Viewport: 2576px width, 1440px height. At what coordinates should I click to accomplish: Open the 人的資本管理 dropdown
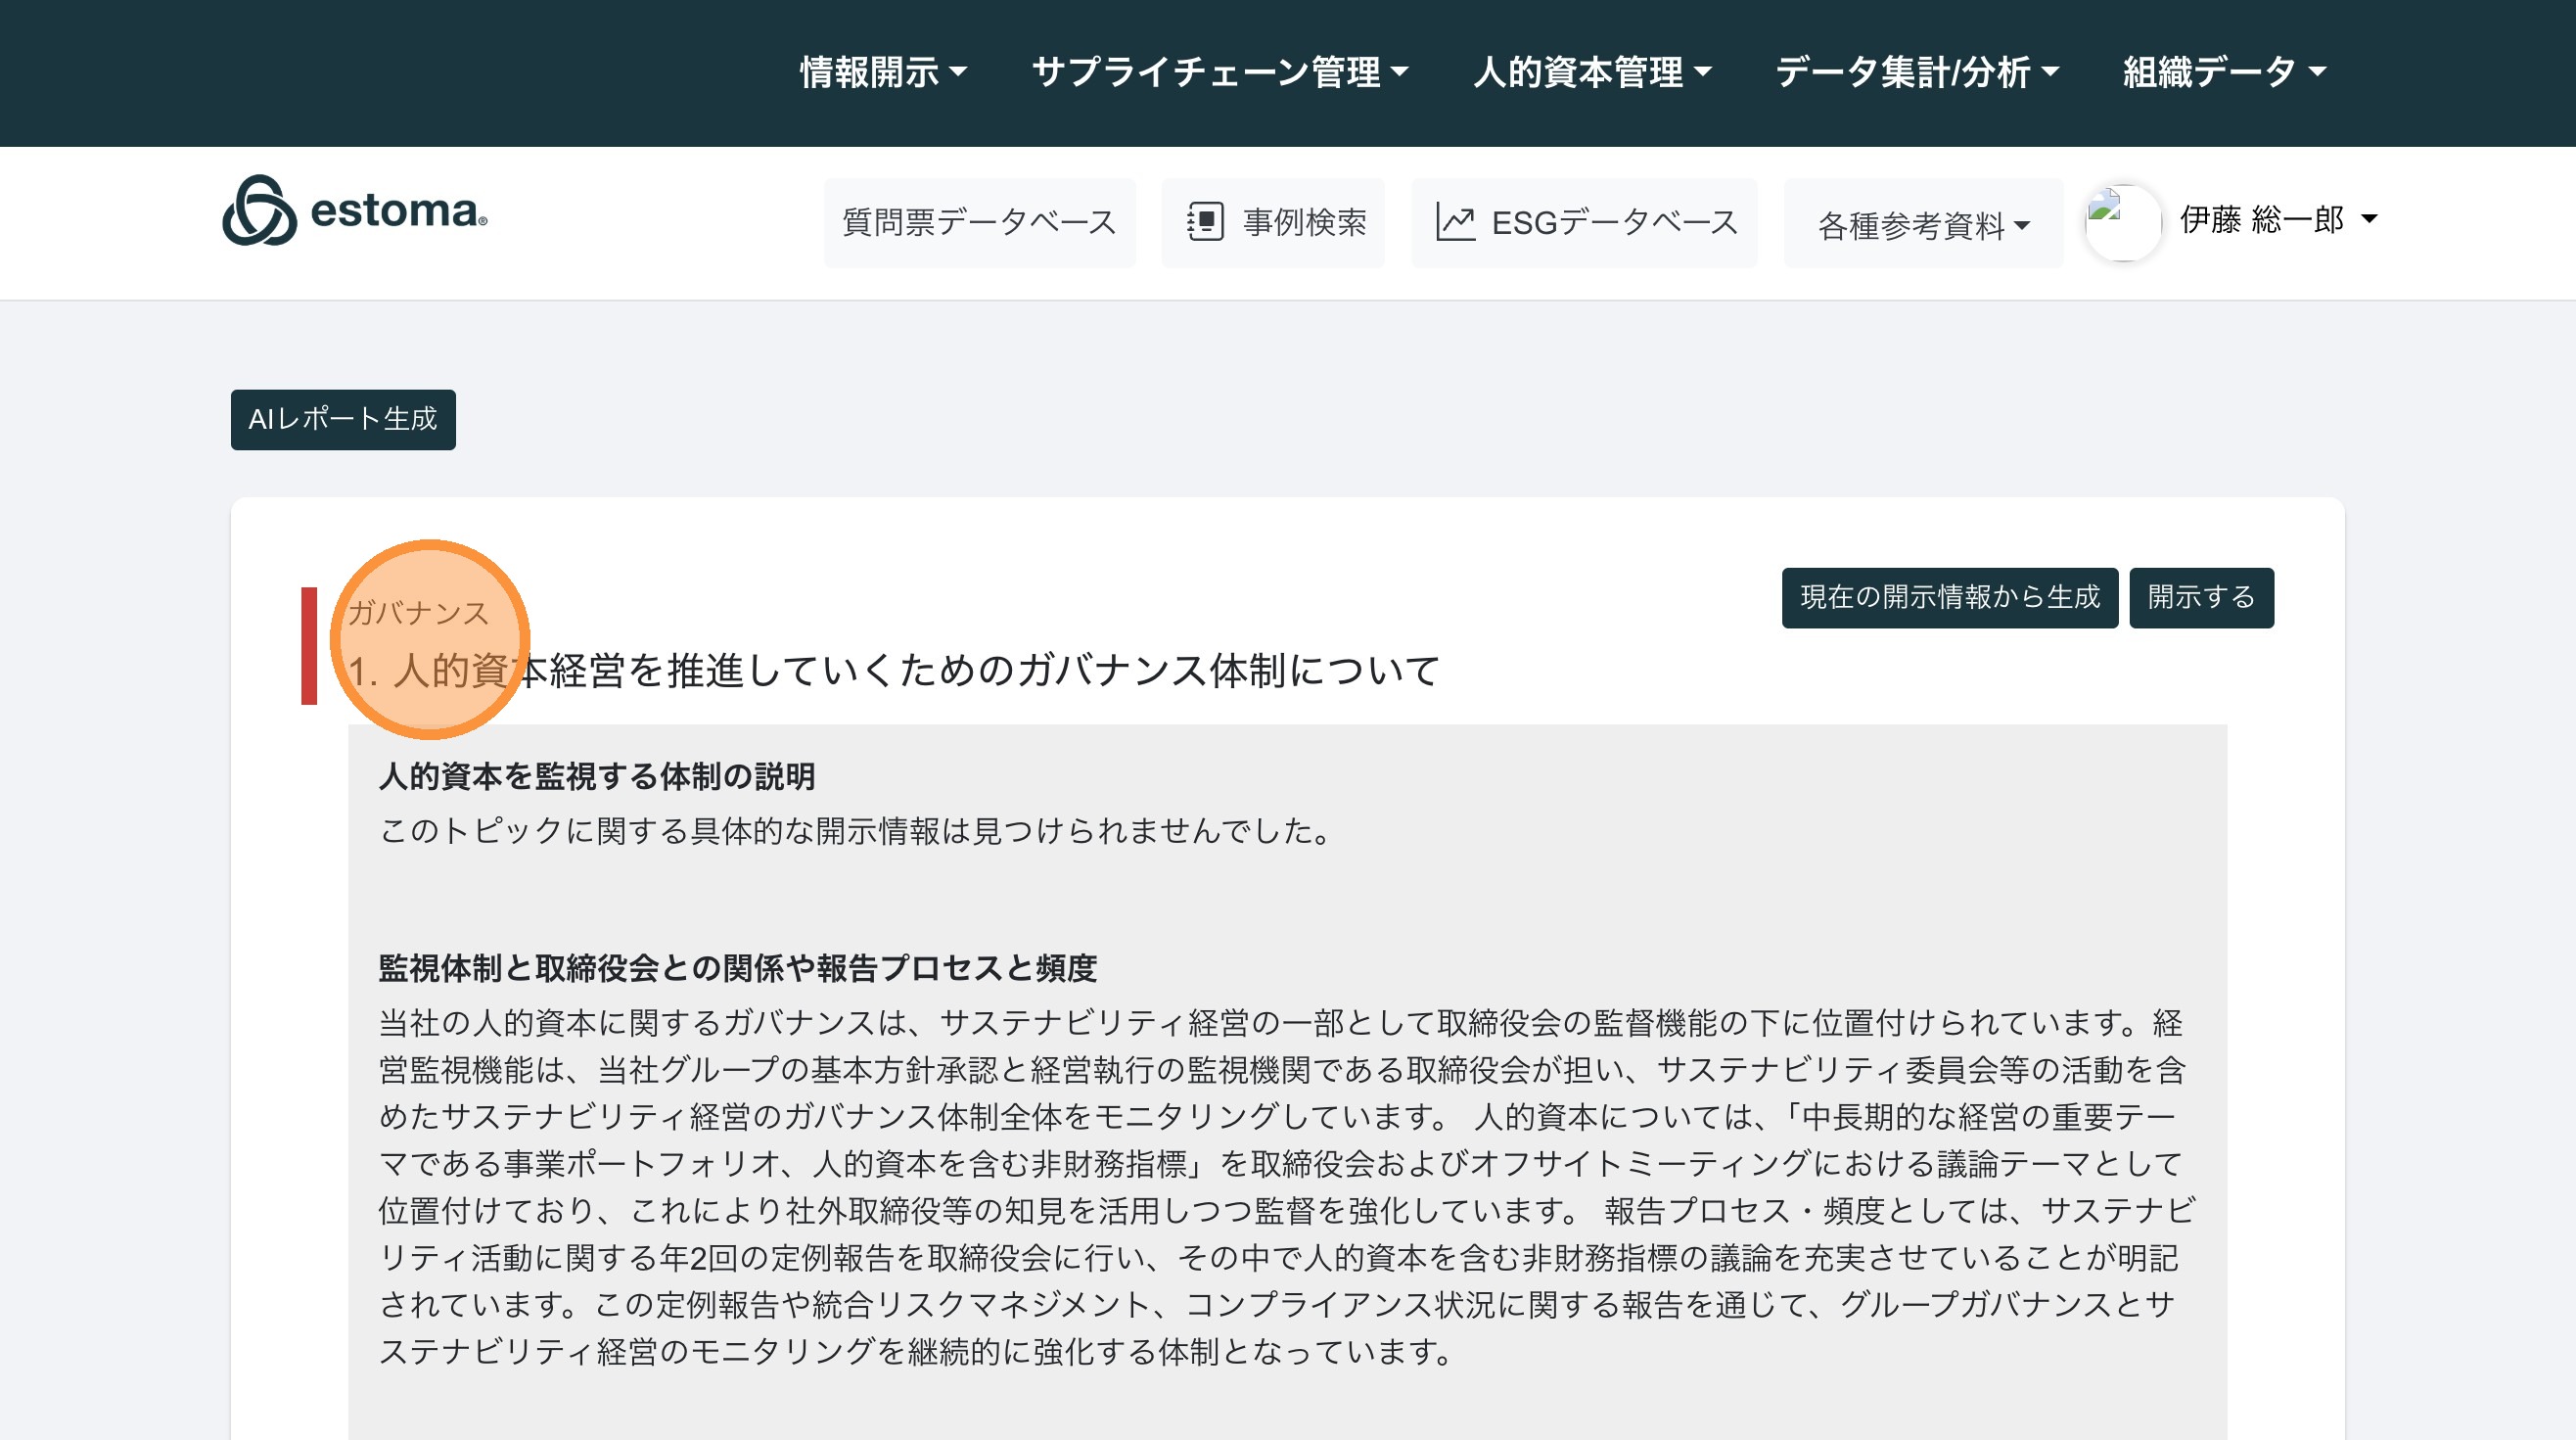click(x=1592, y=72)
